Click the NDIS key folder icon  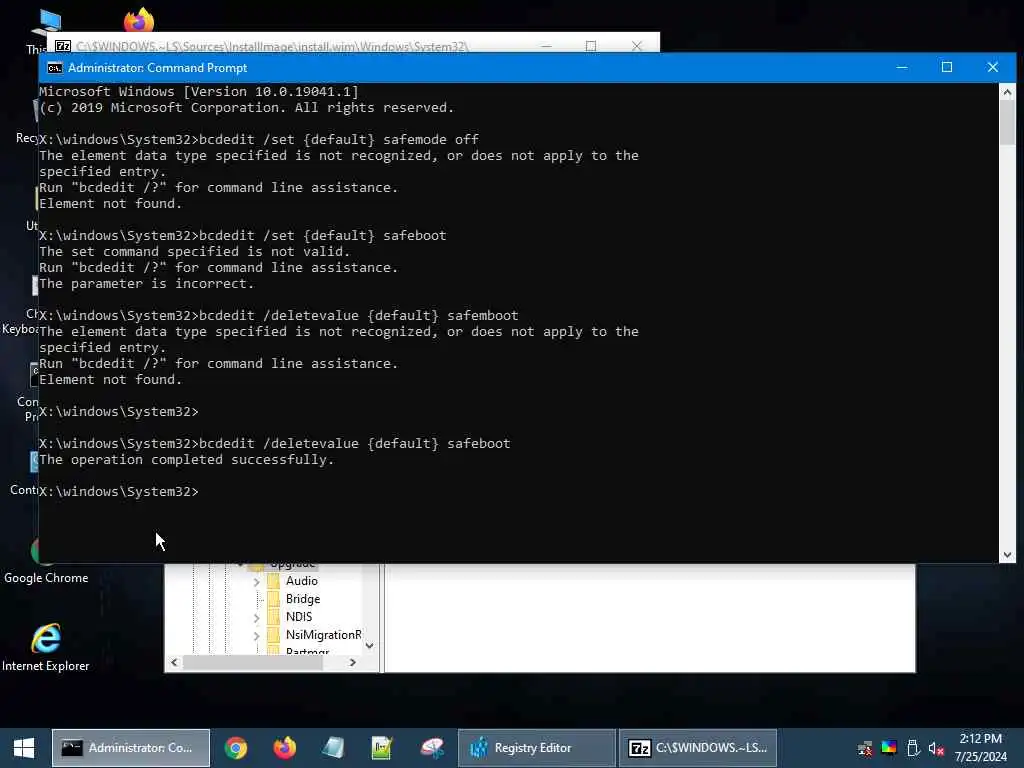point(274,616)
